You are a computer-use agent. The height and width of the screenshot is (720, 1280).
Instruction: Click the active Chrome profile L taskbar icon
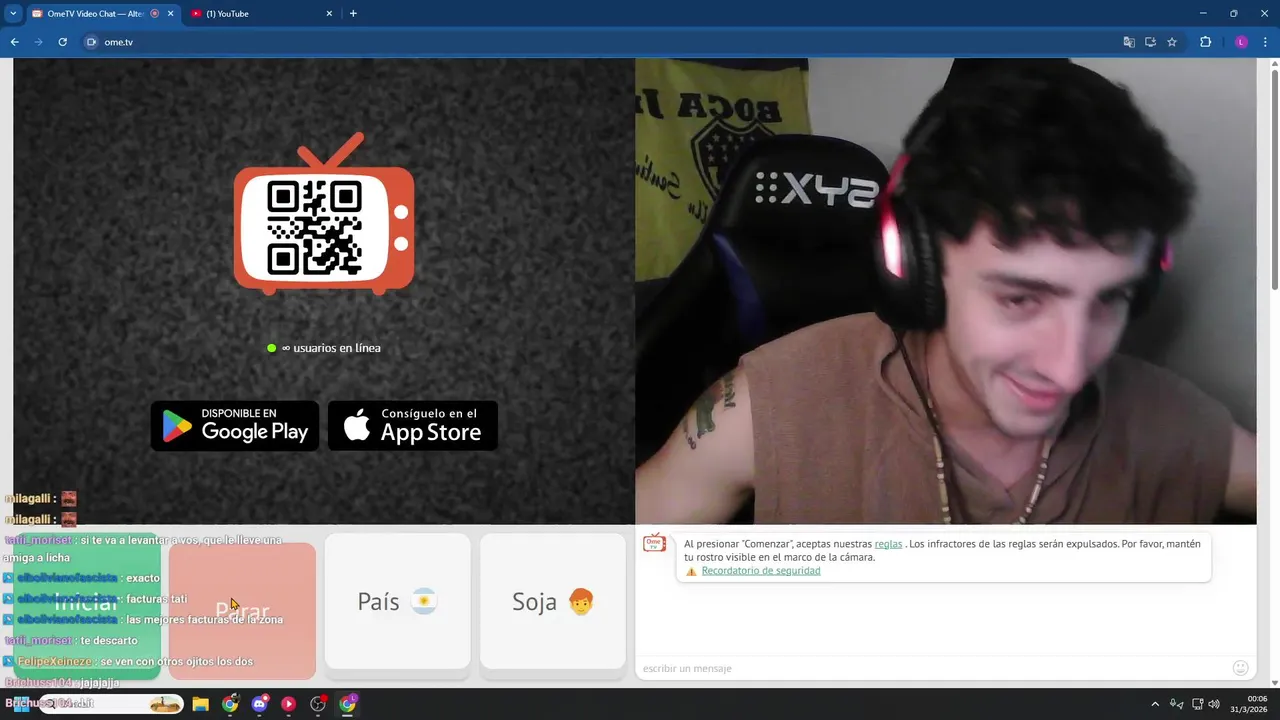[347, 704]
